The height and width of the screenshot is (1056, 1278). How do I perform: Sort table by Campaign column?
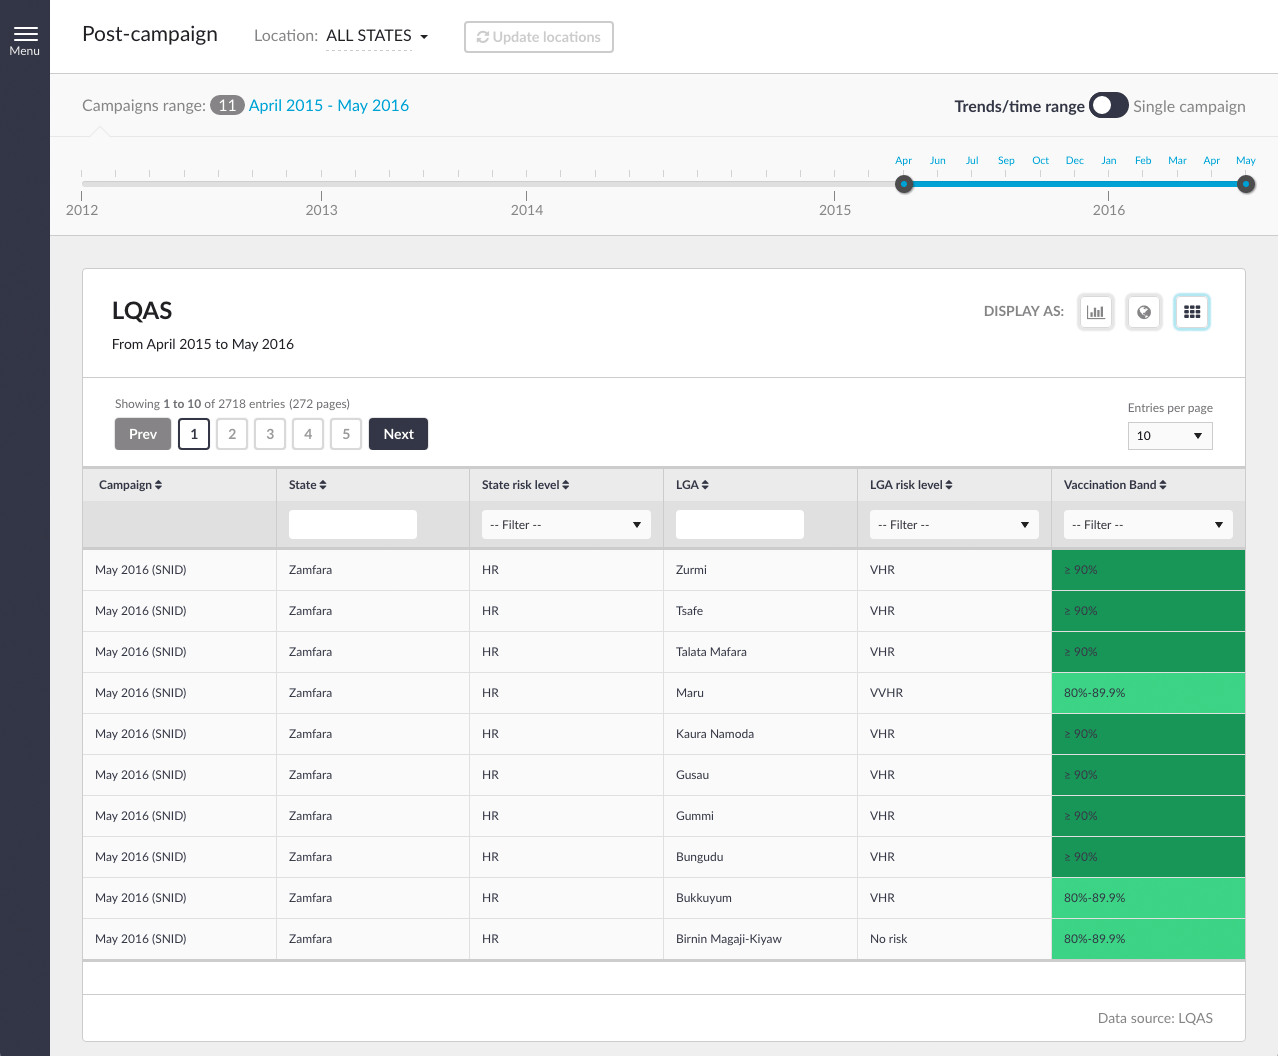130,485
